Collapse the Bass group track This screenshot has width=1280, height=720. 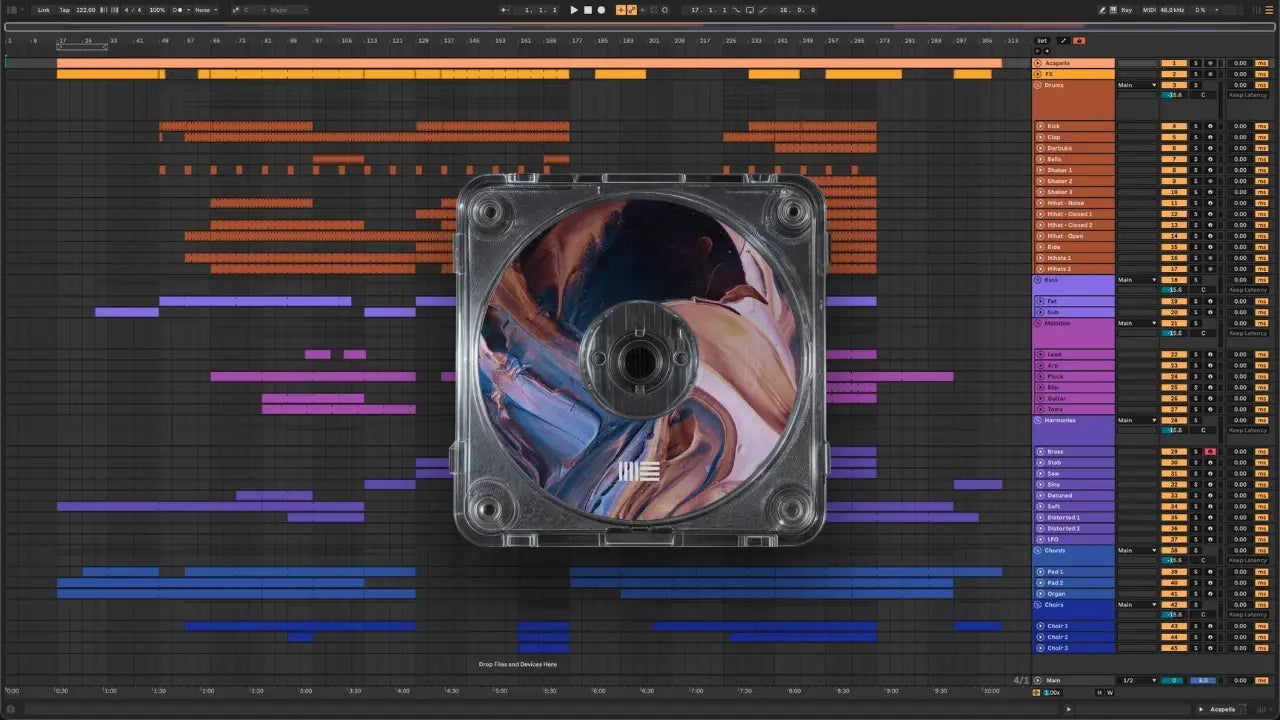coord(1038,280)
